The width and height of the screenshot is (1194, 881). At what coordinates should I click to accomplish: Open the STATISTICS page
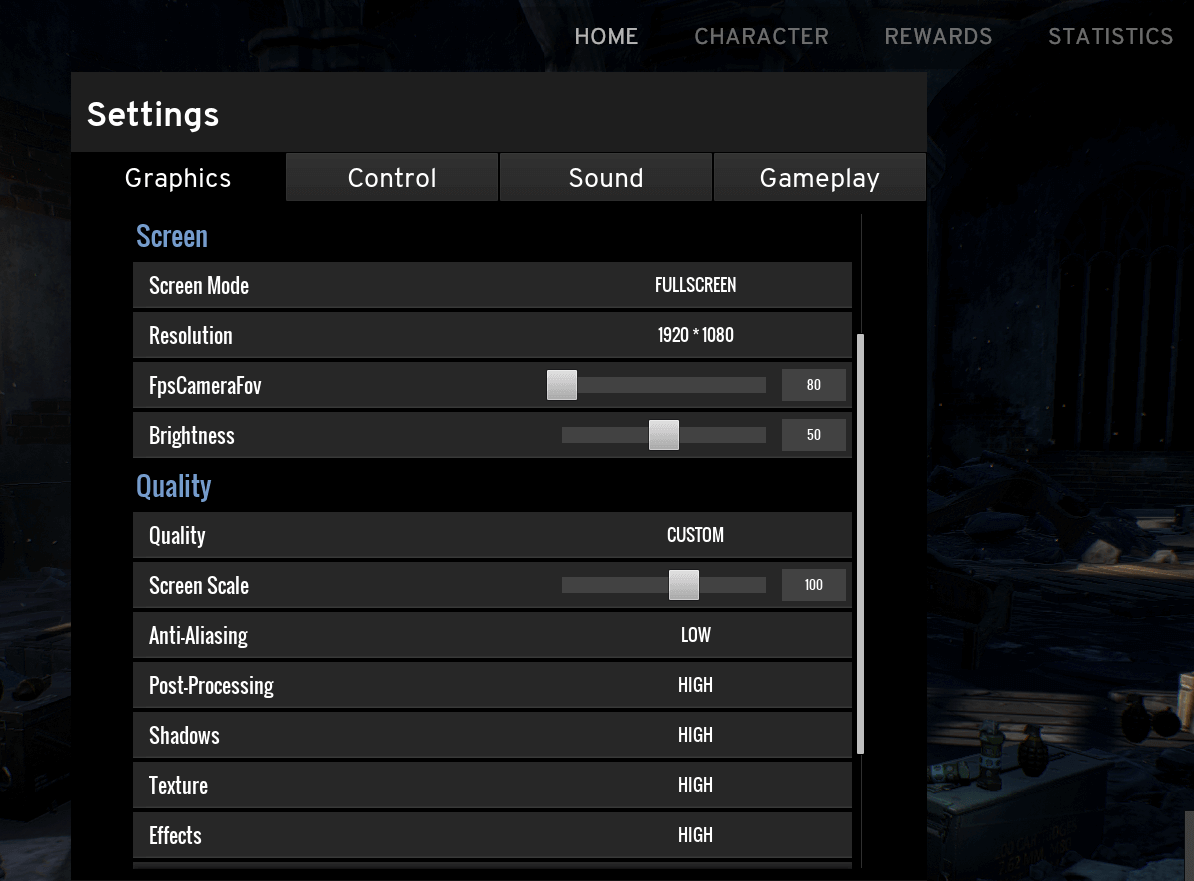click(x=1110, y=37)
